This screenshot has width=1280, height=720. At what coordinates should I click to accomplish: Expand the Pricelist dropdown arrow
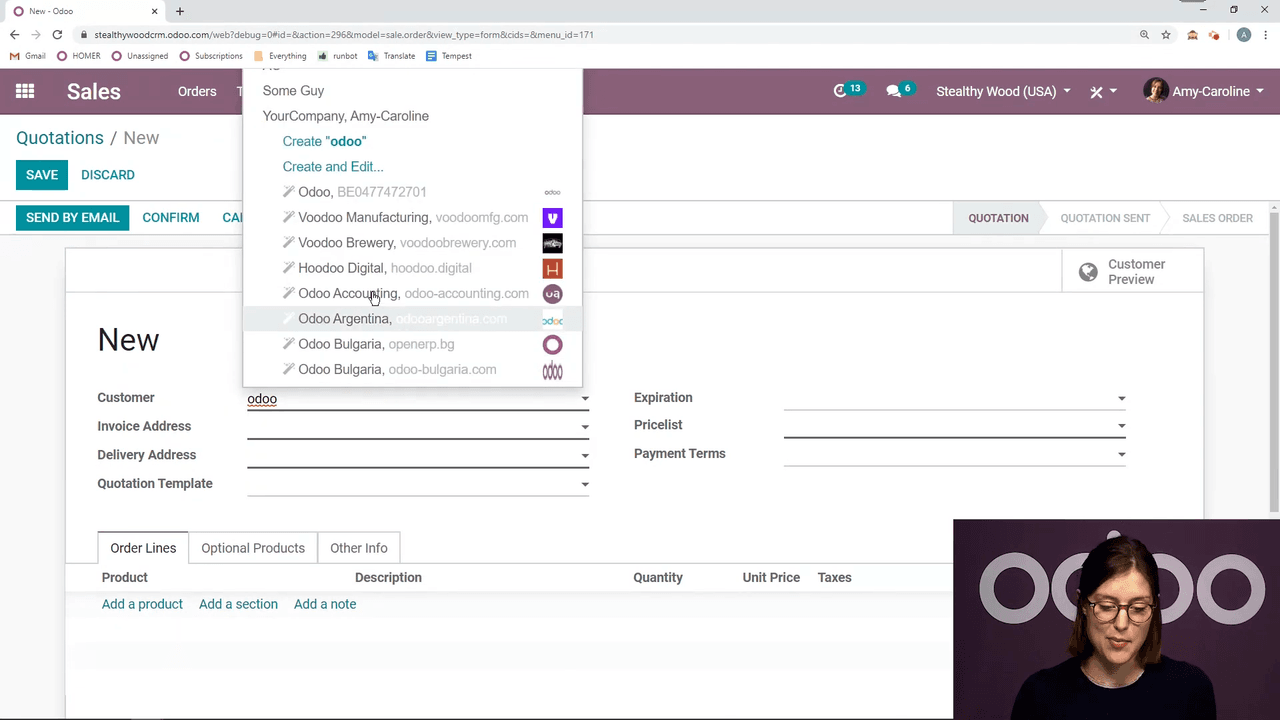(1121, 426)
